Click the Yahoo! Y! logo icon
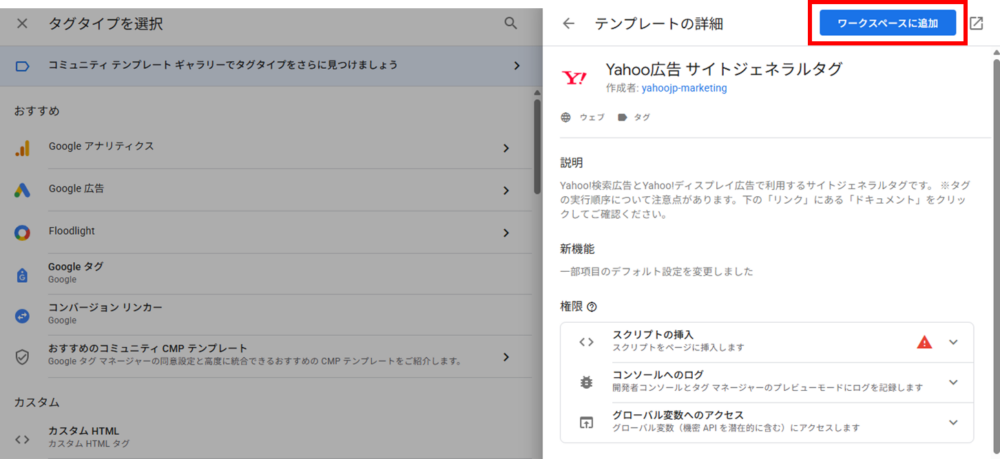The image size is (1000, 459). click(x=575, y=77)
